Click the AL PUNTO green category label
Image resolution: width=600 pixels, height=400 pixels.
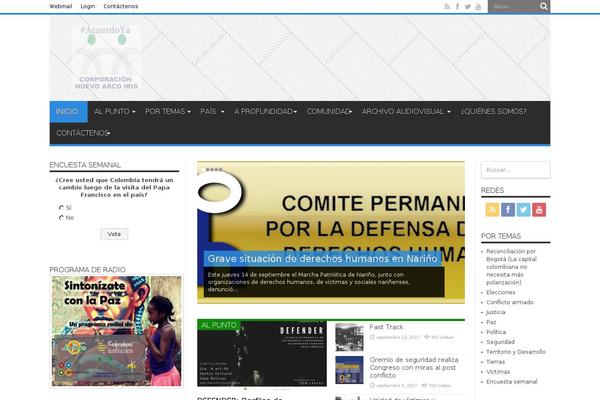pyautogui.click(x=218, y=325)
